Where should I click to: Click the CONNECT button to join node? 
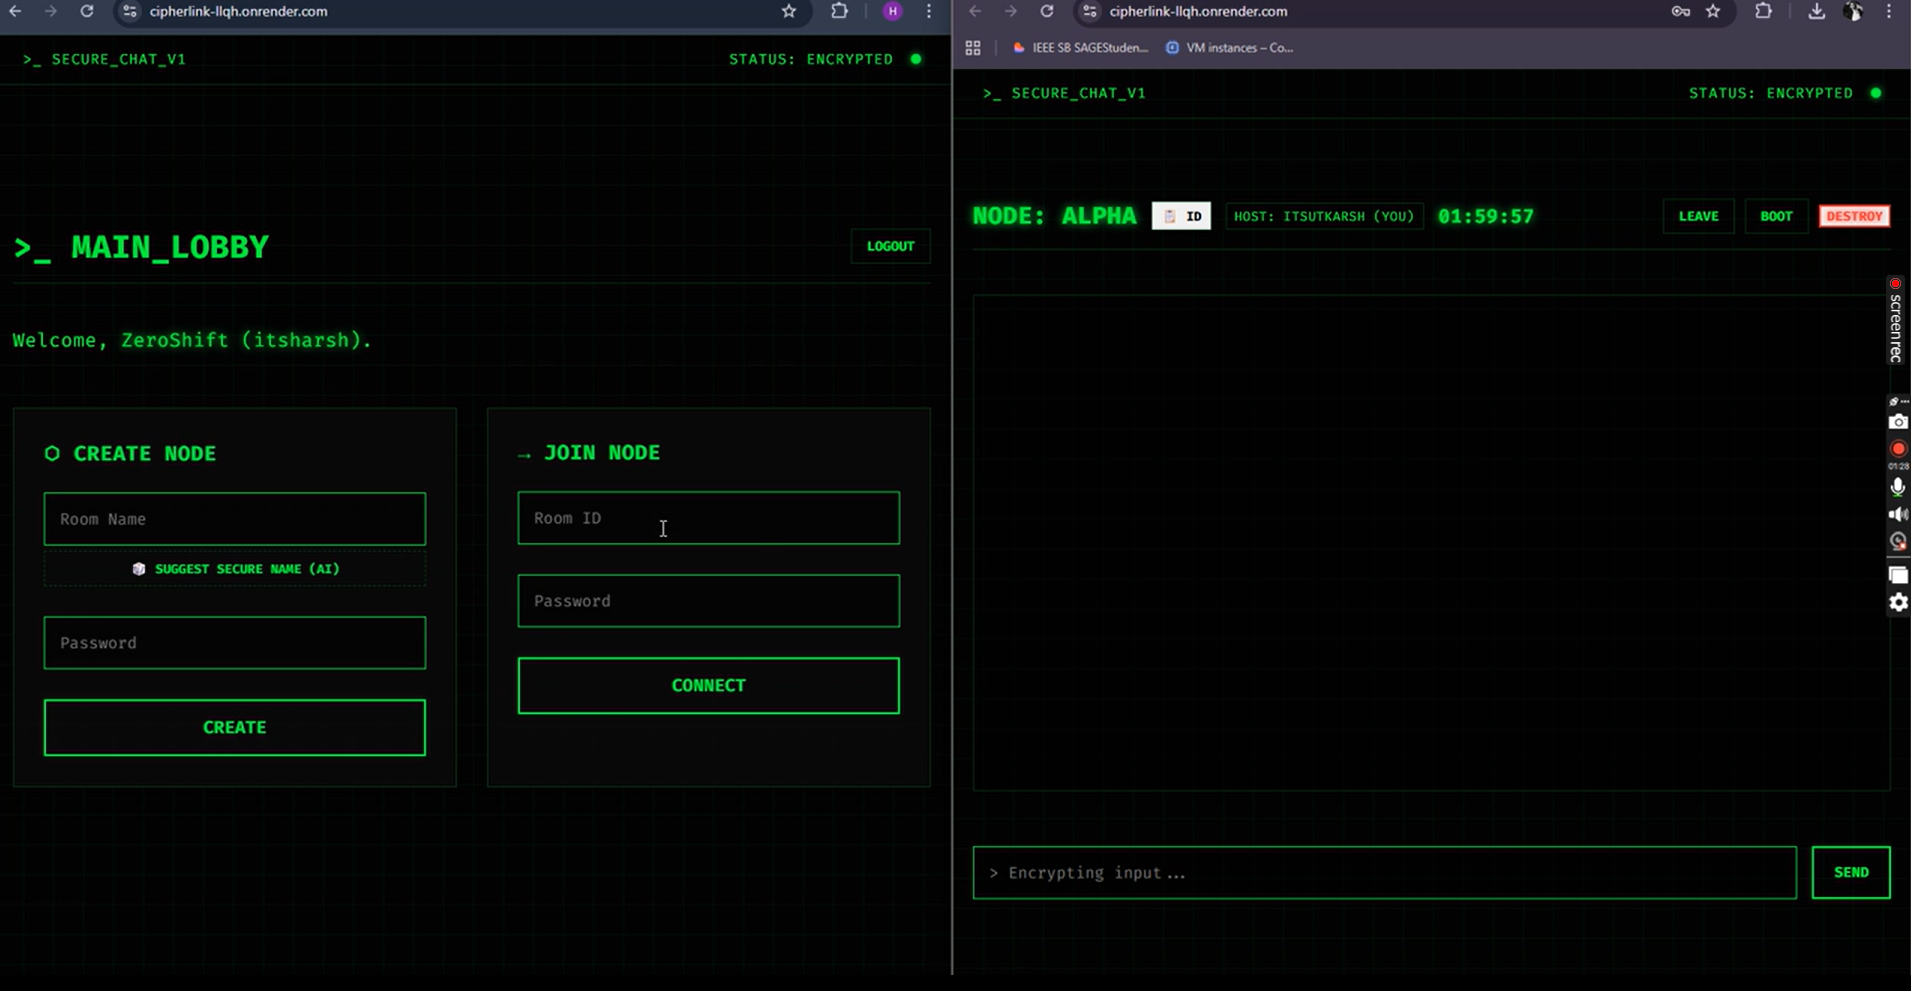(708, 686)
